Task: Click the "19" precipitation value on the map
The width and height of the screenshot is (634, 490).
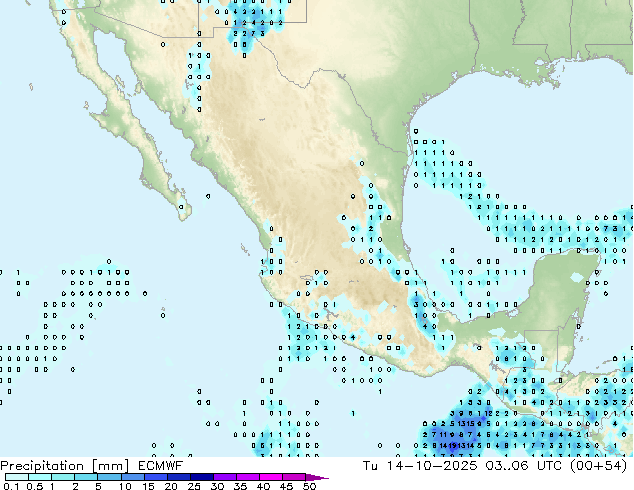Action: click(x=453, y=446)
